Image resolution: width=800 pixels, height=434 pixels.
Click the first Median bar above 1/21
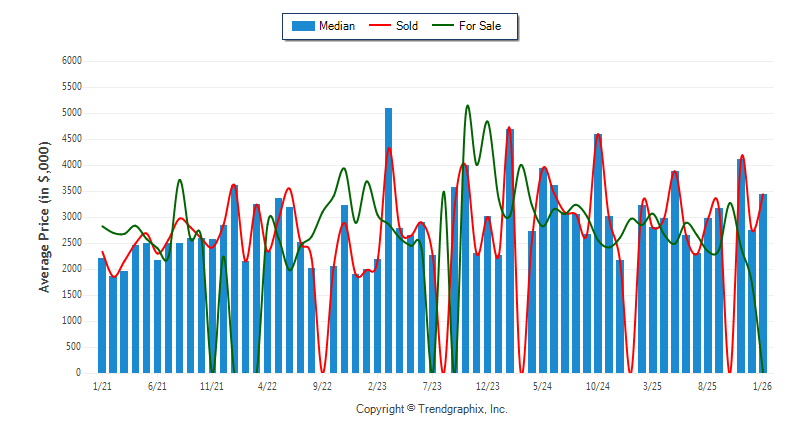tap(102, 315)
